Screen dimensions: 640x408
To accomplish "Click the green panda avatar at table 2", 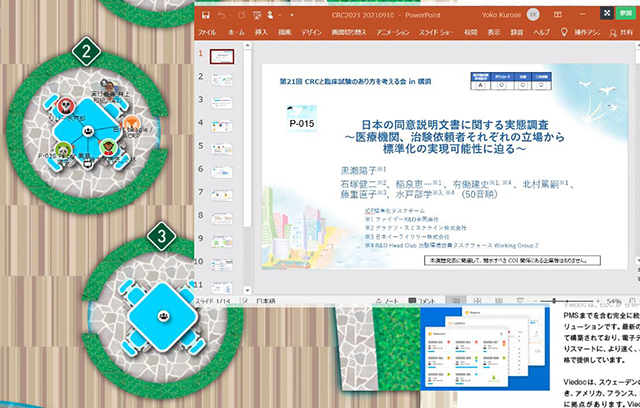I will 63,150.
